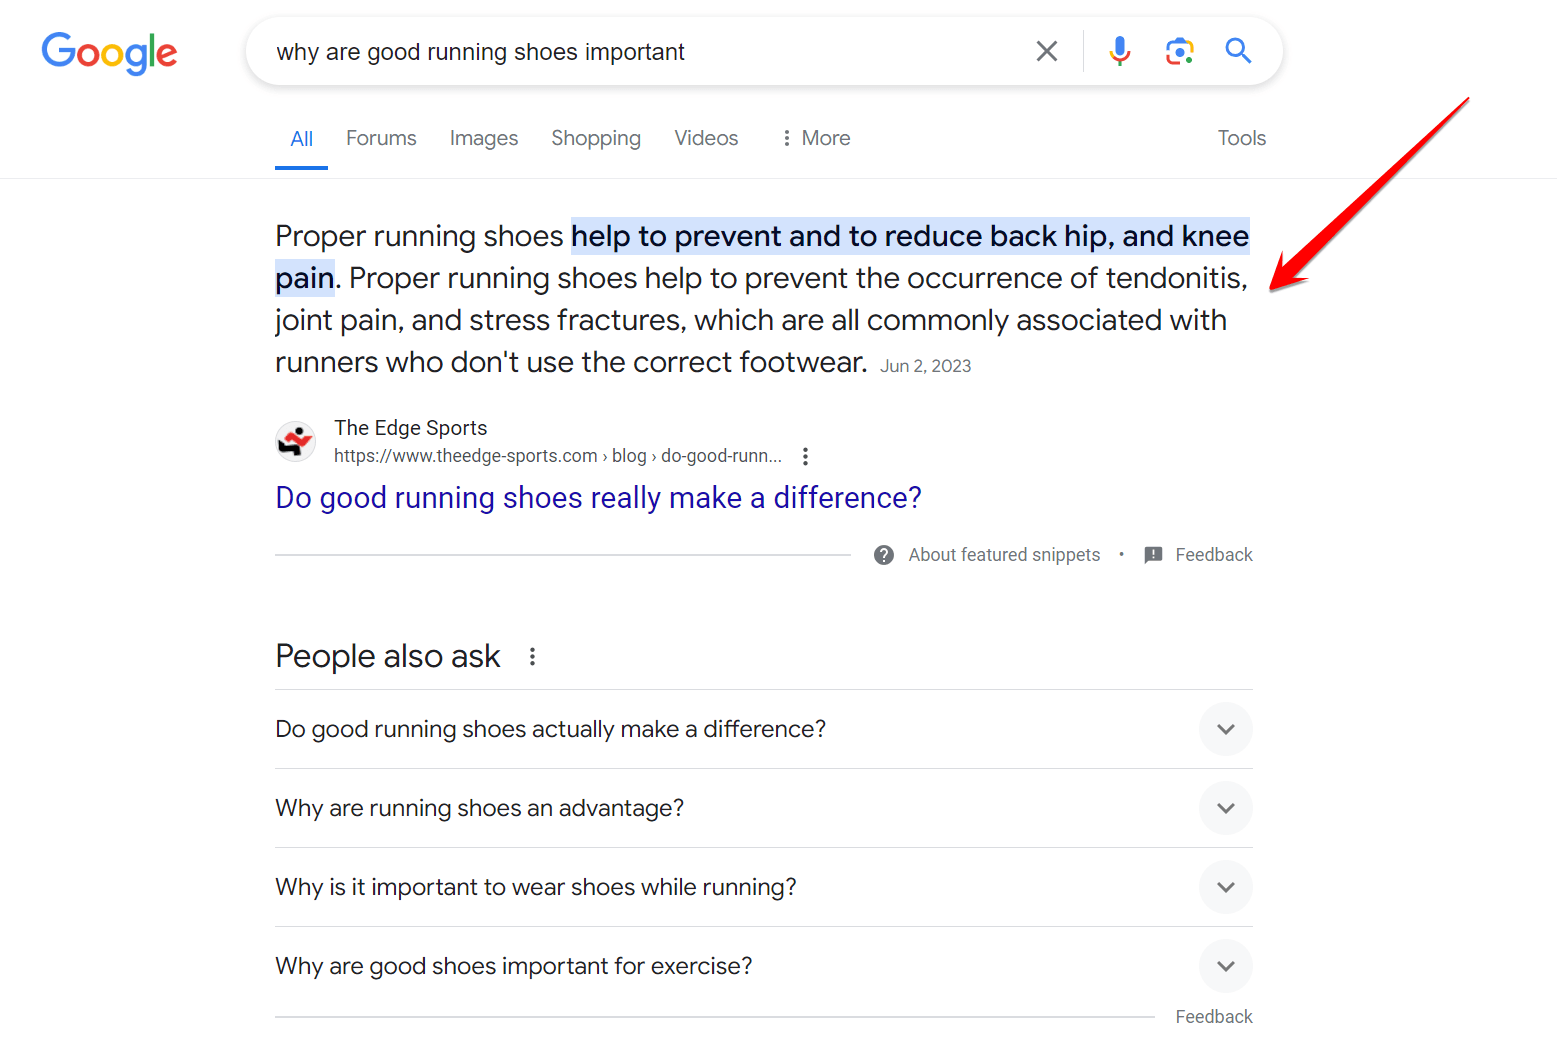This screenshot has width=1557, height=1056.
Task: Click The Edge Sports site favicon
Action: [296, 441]
